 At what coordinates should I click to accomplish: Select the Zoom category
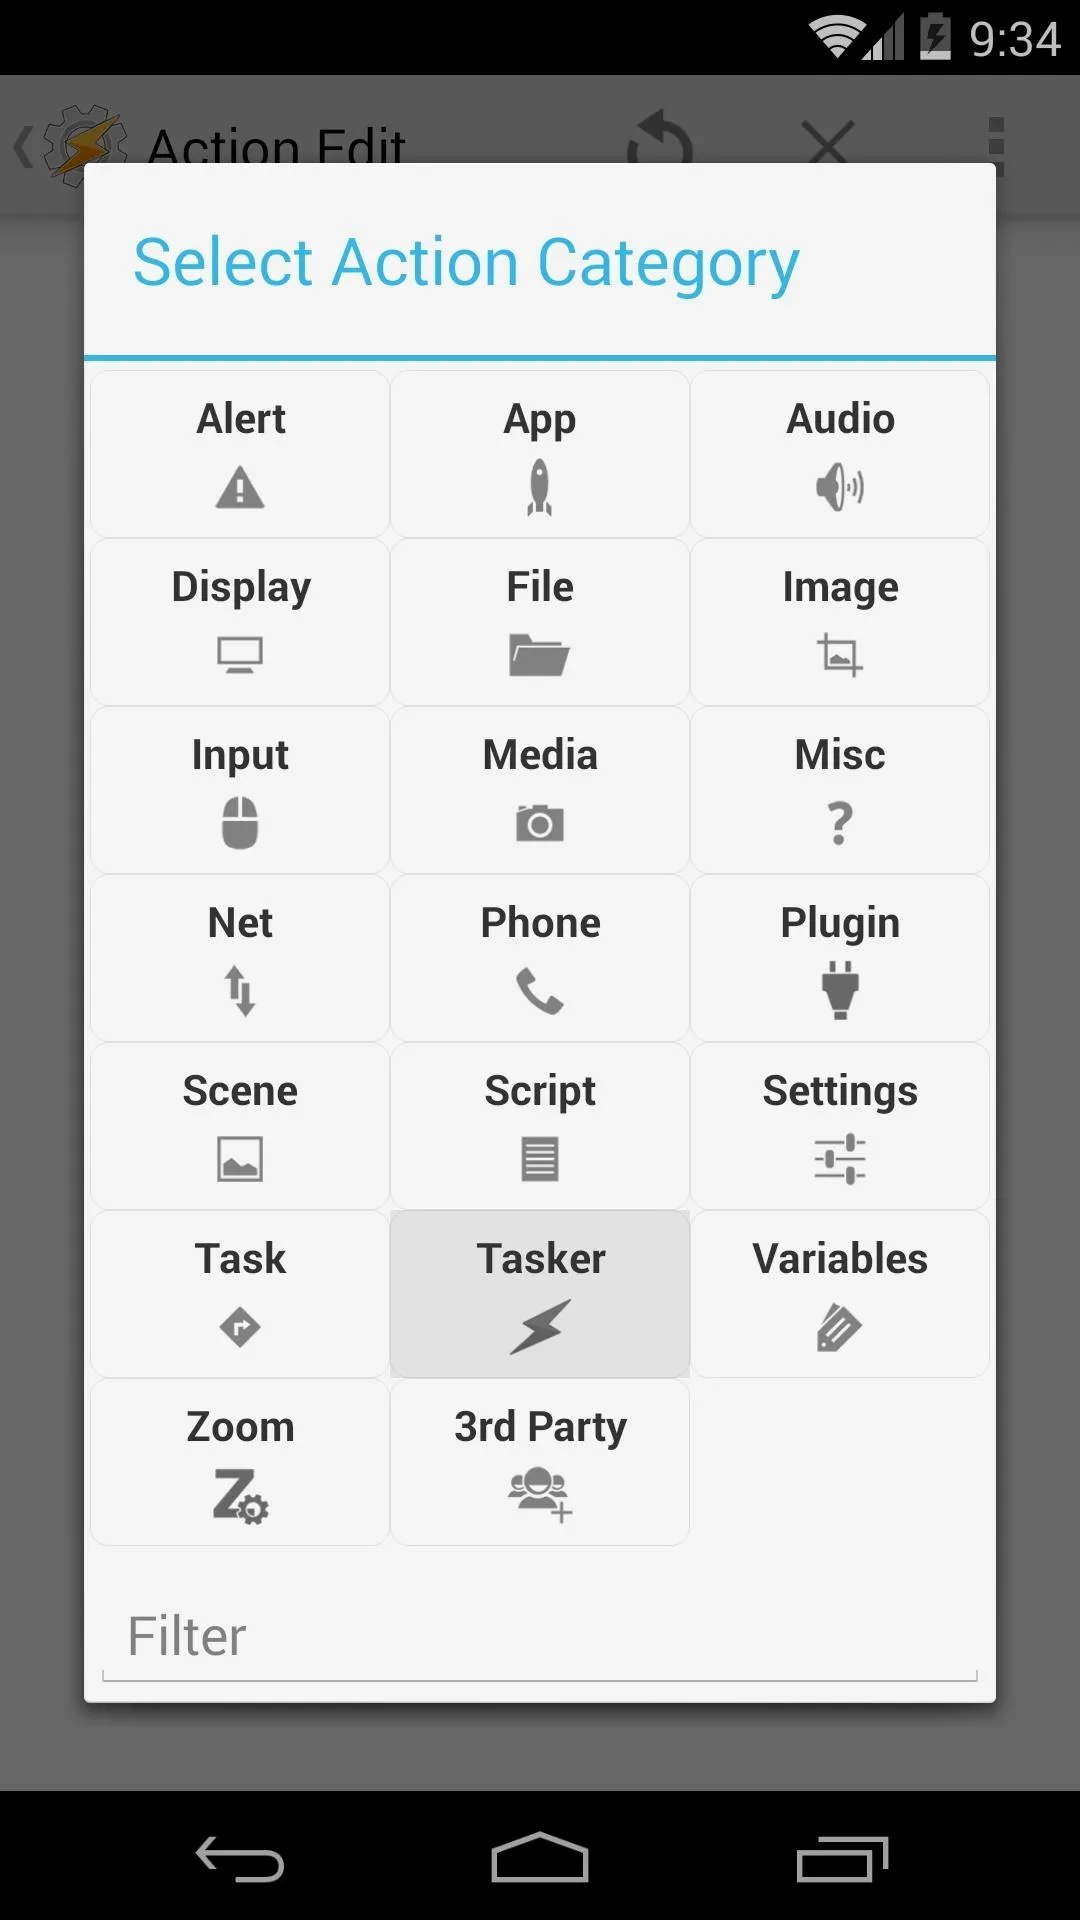240,1462
